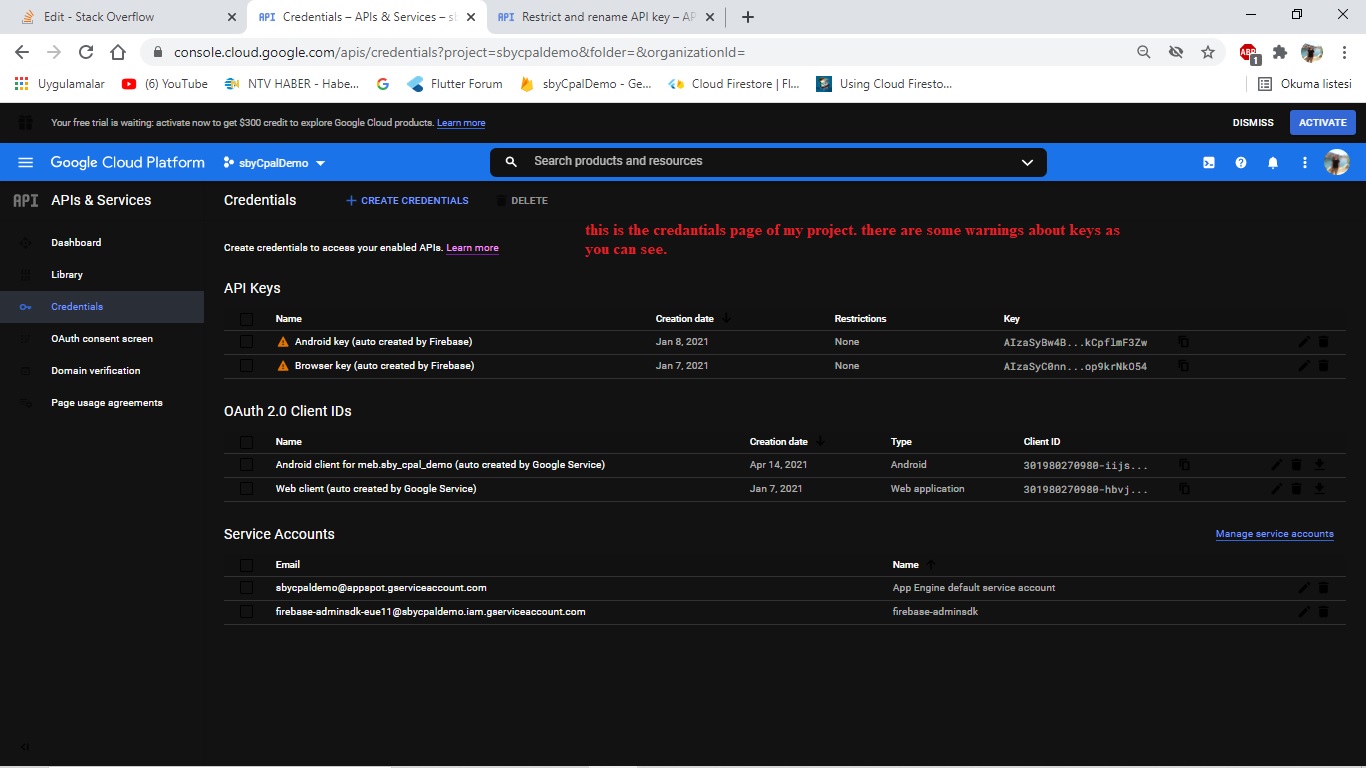Edit the firebase-adminsdk service account
The height and width of the screenshot is (772, 1366).
[1304, 612]
